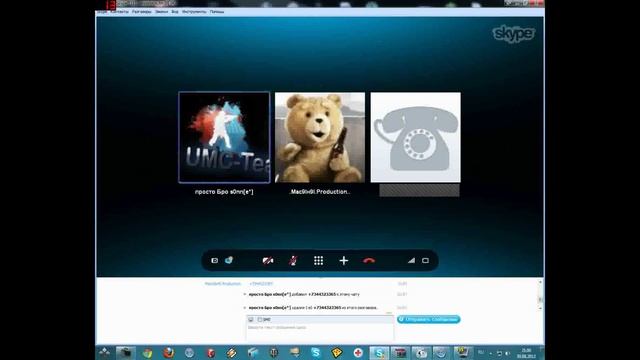Select teddy bear avatar of .Mac9in9l.Production
The height and width of the screenshot is (360, 640).
coord(320,137)
